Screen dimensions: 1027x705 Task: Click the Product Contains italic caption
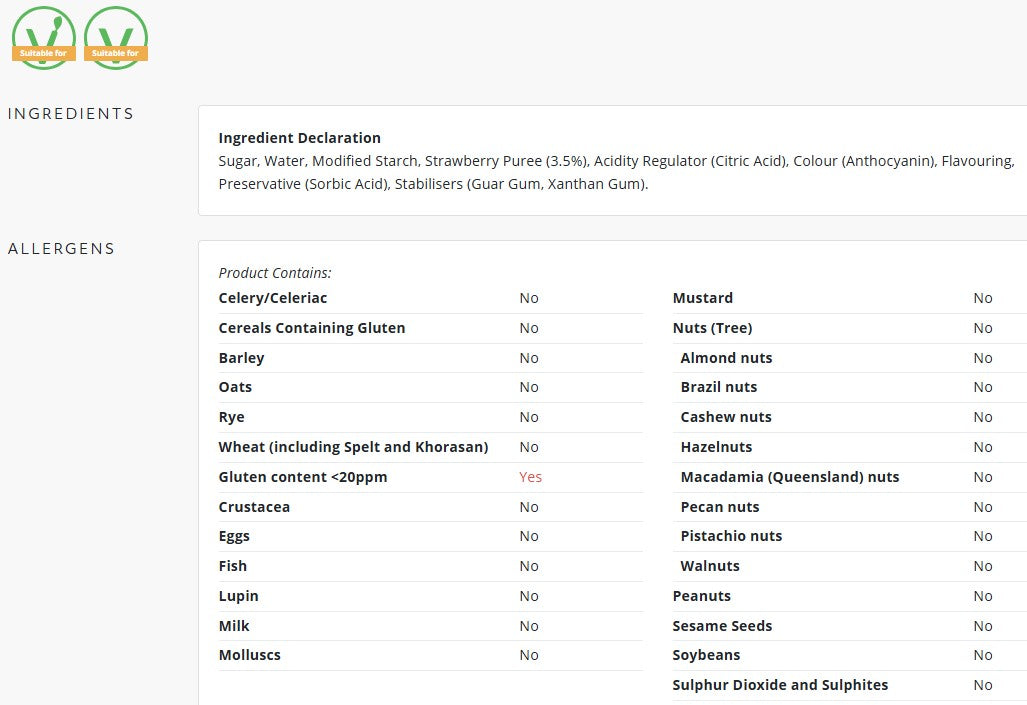pyautogui.click(x=275, y=273)
